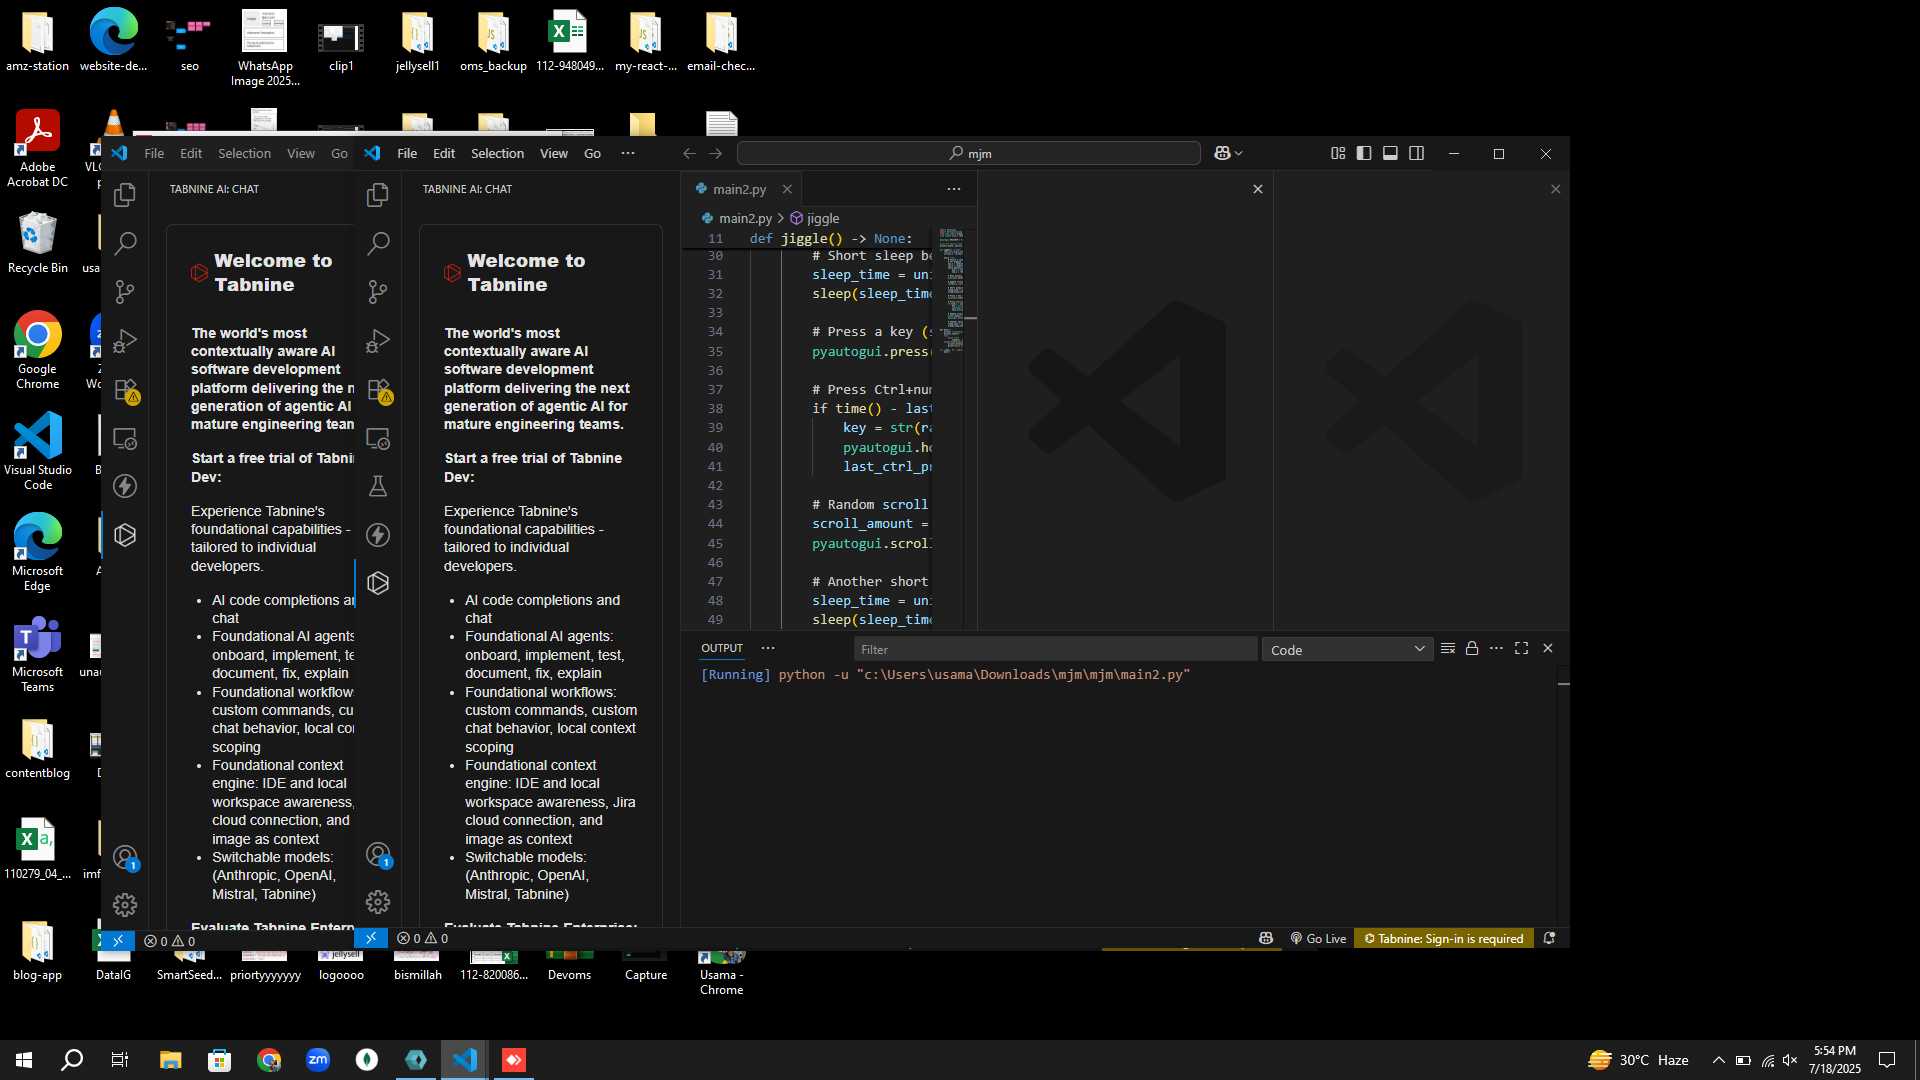Open Manage gear in front VS Code window

[378, 902]
